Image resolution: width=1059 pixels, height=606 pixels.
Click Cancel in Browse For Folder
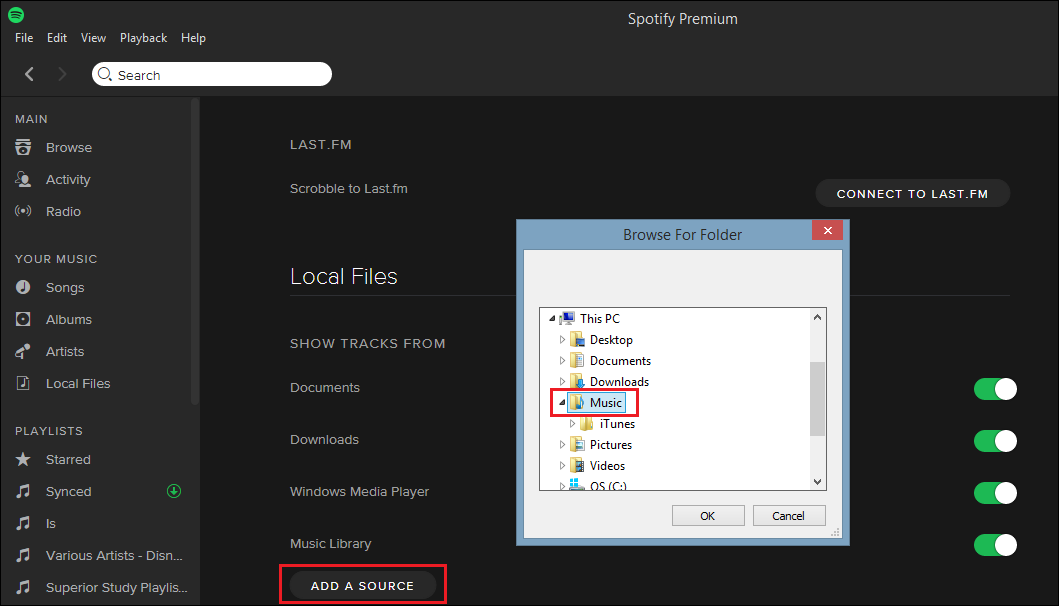[x=789, y=515]
